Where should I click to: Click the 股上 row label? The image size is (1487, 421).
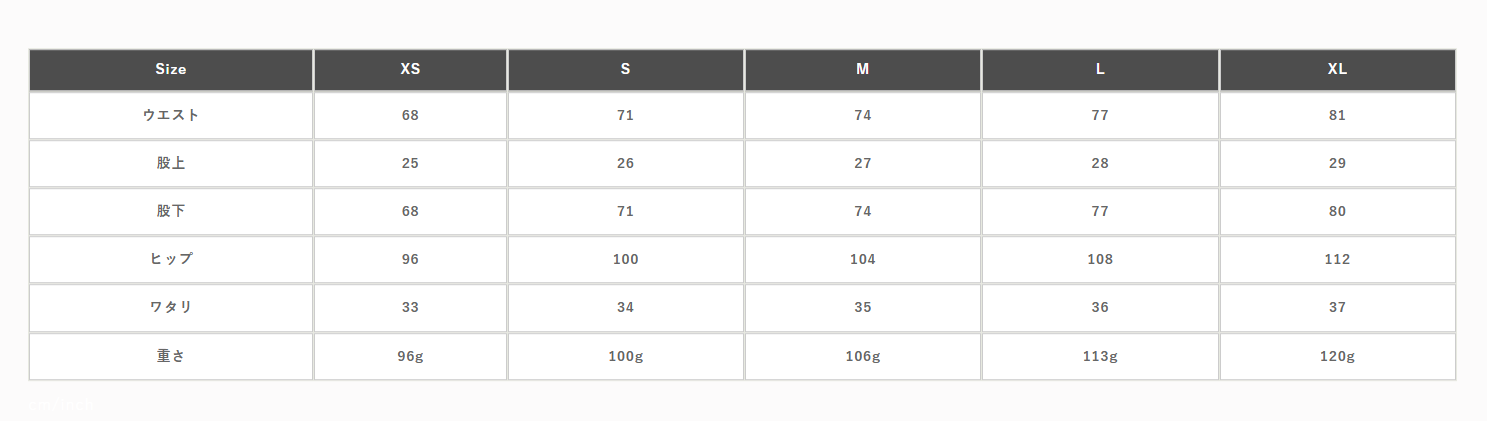(171, 163)
